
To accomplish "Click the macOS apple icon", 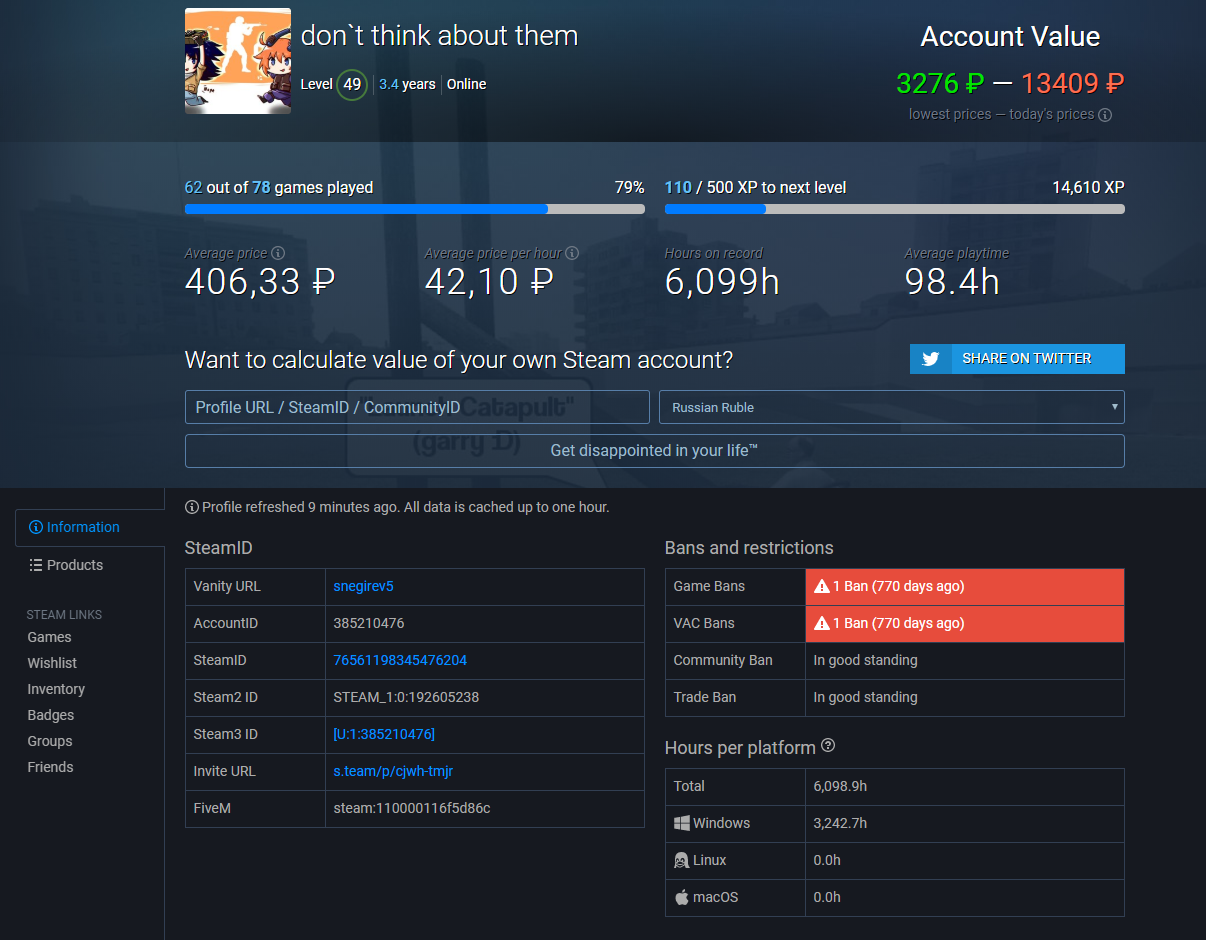I will (682, 897).
